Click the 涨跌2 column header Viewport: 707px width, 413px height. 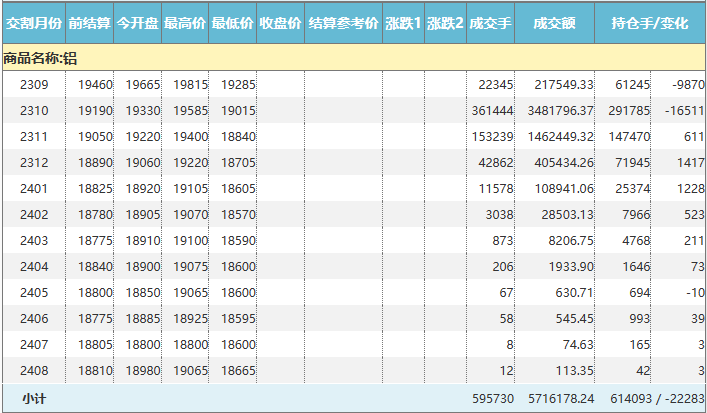[445, 22]
